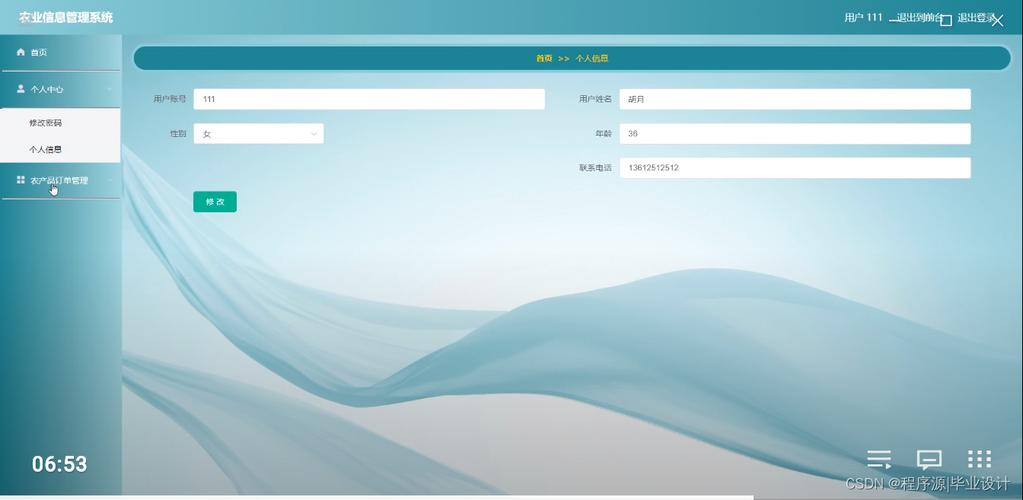
Task: Click the 退出到前台 link
Action: point(918,18)
